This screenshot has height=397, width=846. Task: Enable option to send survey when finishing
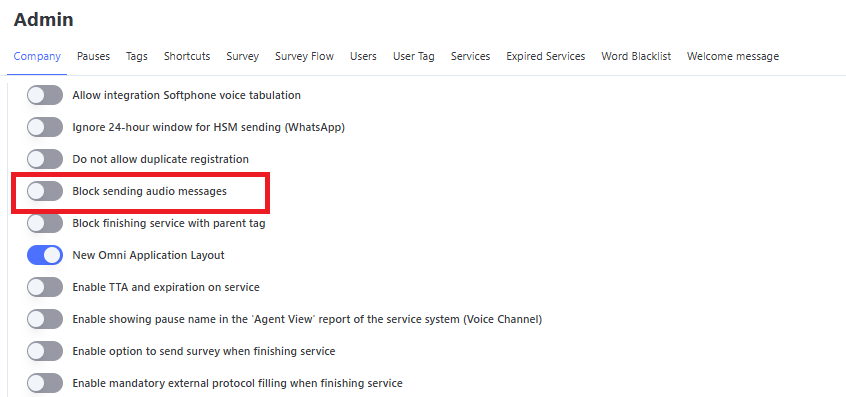click(45, 351)
